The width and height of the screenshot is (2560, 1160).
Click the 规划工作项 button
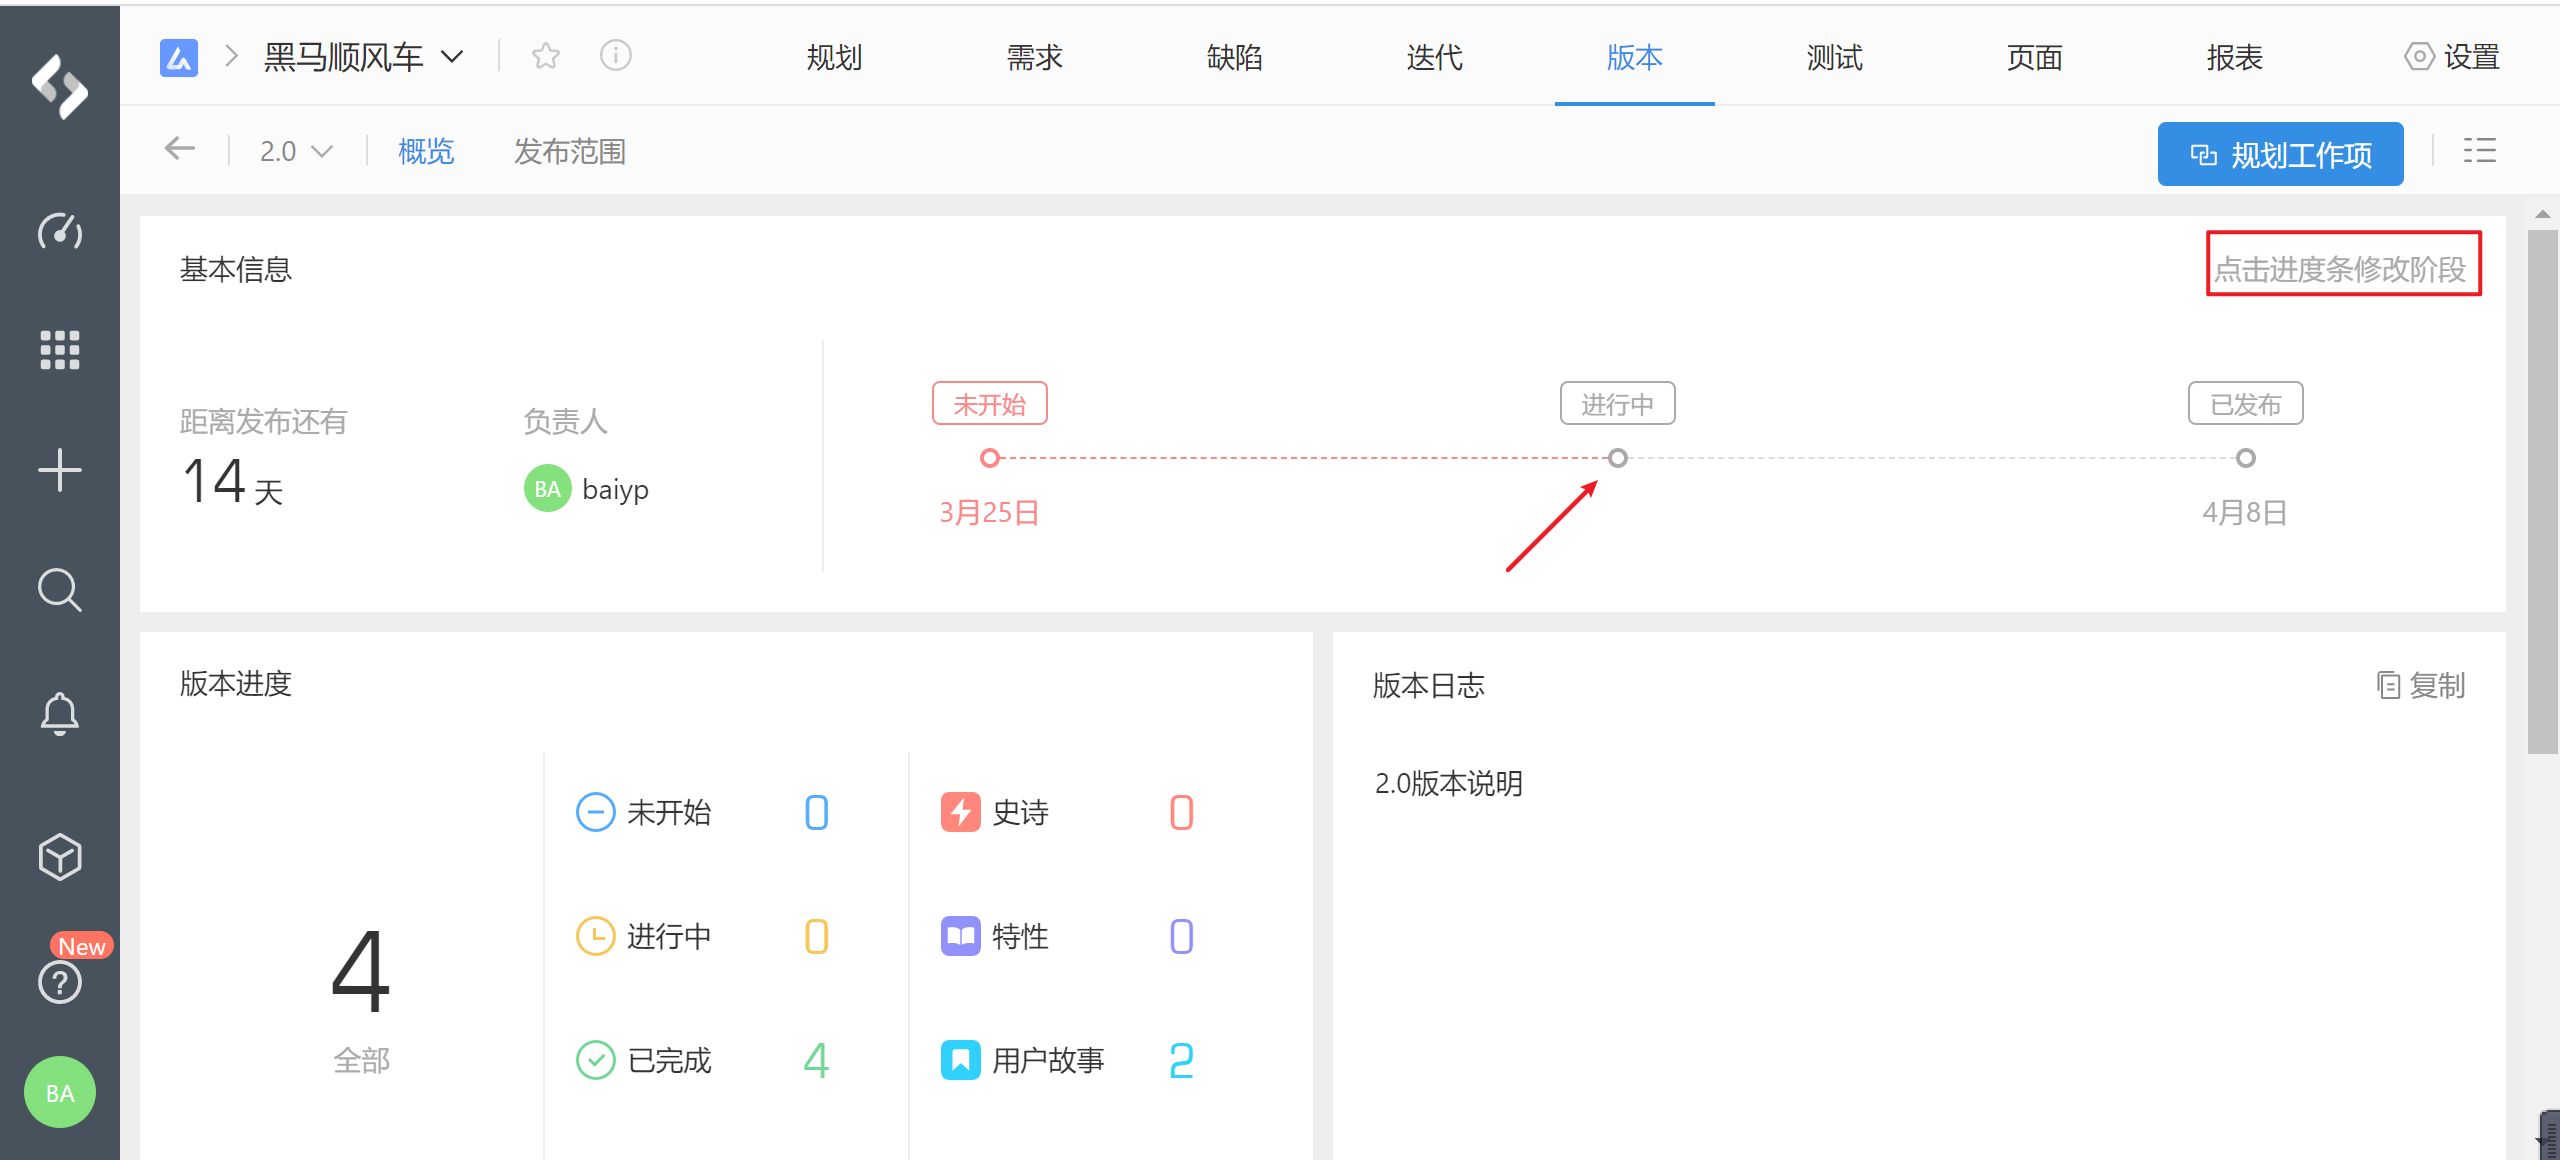pyautogui.click(x=2280, y=155)
